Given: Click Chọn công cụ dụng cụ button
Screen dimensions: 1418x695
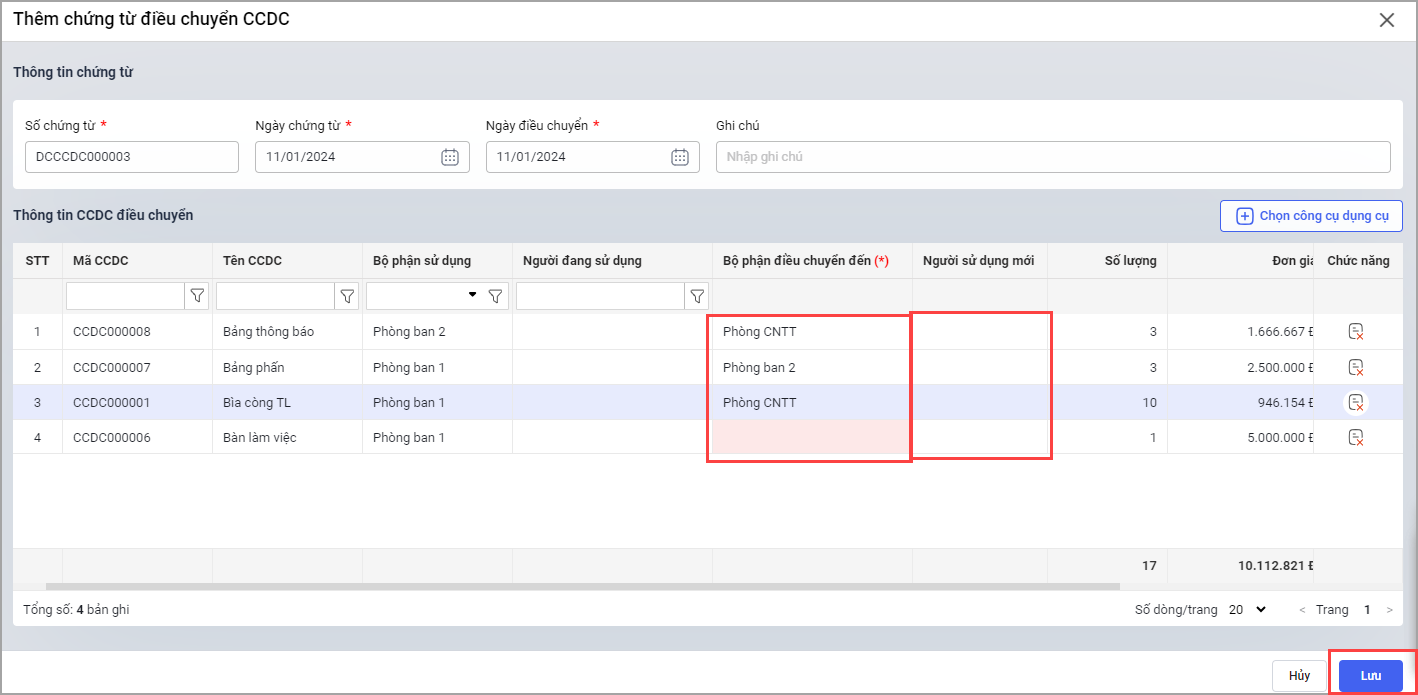Looking at the screenshot, I should pos(1311,216).
